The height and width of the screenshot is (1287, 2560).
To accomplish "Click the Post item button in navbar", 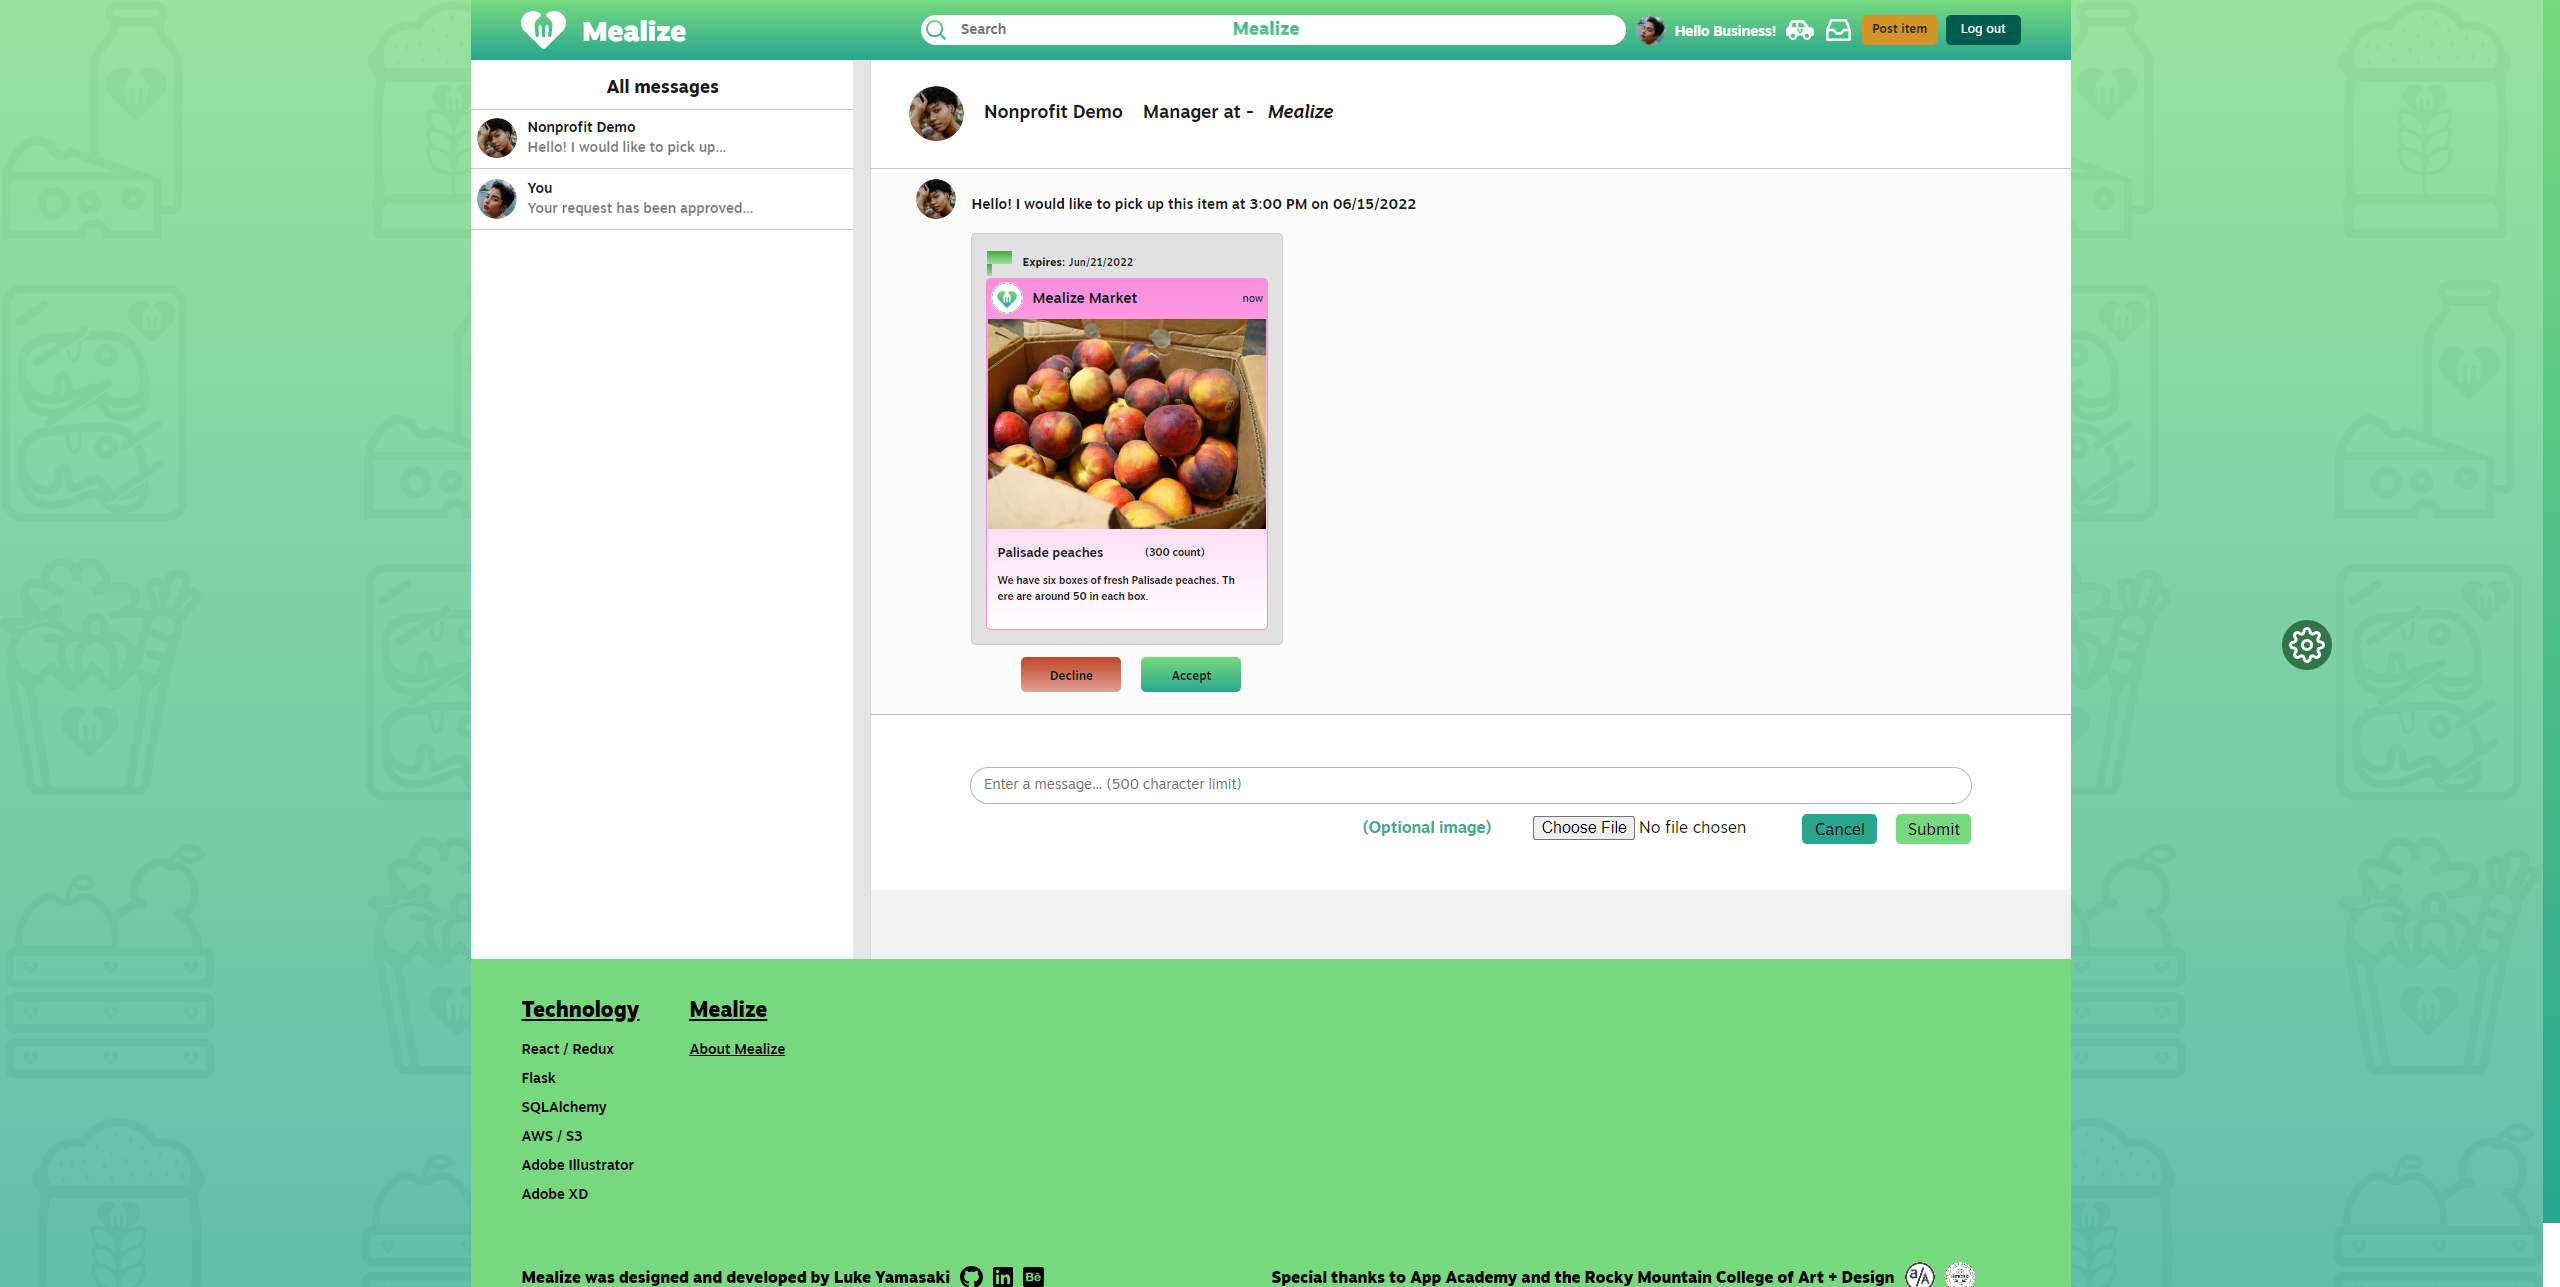I will pyautogui.click(x=1899, y=30).
